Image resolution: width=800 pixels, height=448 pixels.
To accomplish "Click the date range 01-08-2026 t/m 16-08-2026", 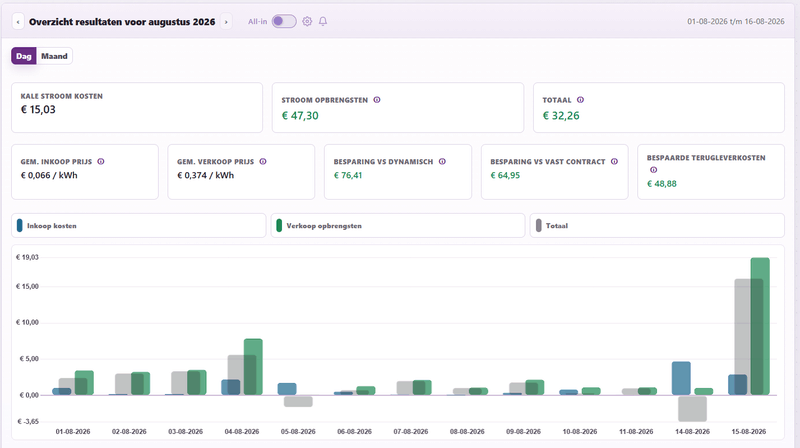I will [736, 21].
